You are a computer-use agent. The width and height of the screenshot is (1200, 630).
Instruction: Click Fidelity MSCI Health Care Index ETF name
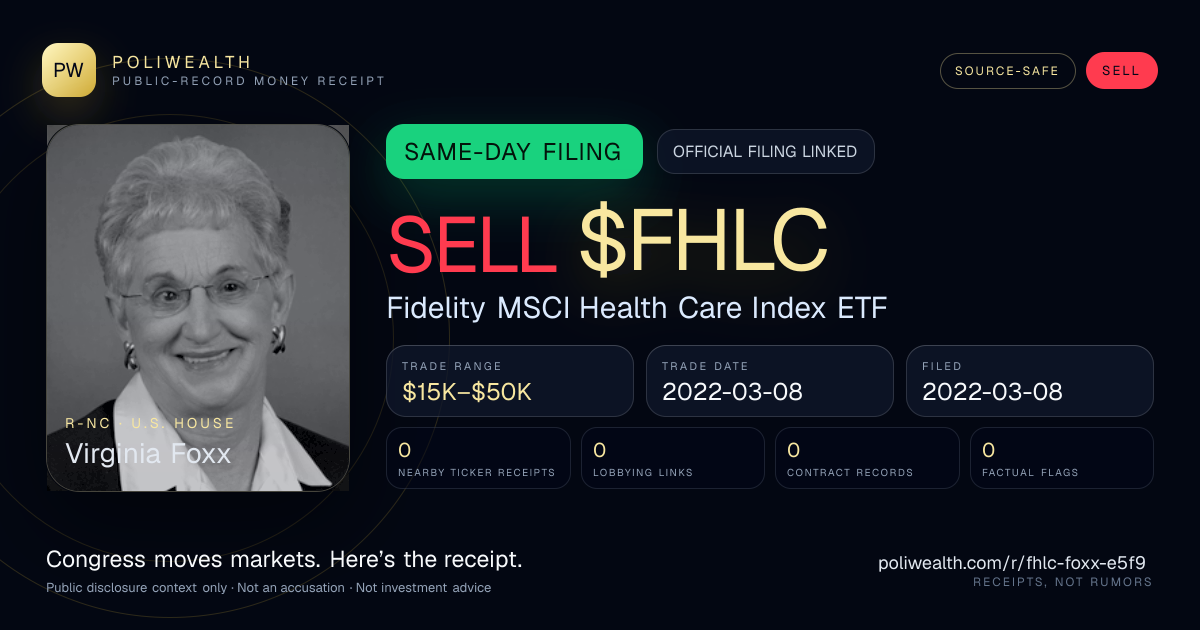pyautogui.click(x=637, y=308)
